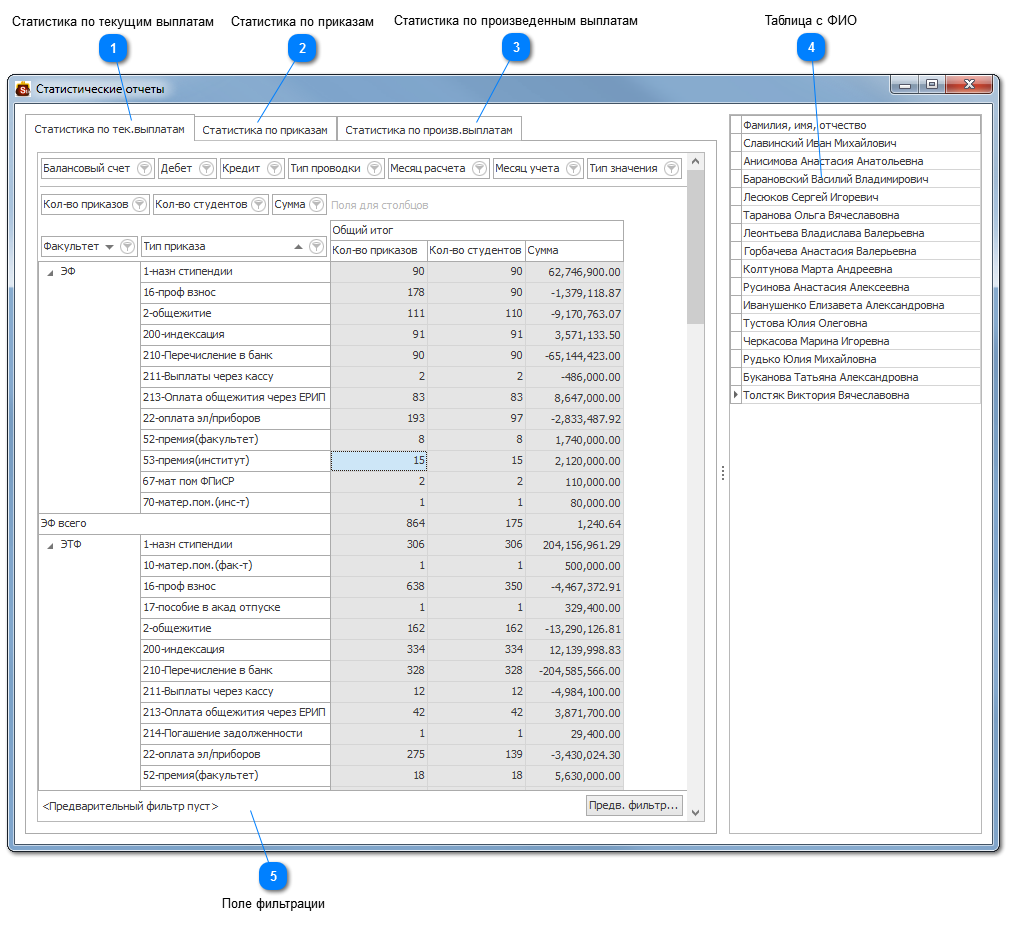This screenshot has height=927, width=1009.
Task: Click Фамилия, имя, отчество column header
Action: (861, 125)
